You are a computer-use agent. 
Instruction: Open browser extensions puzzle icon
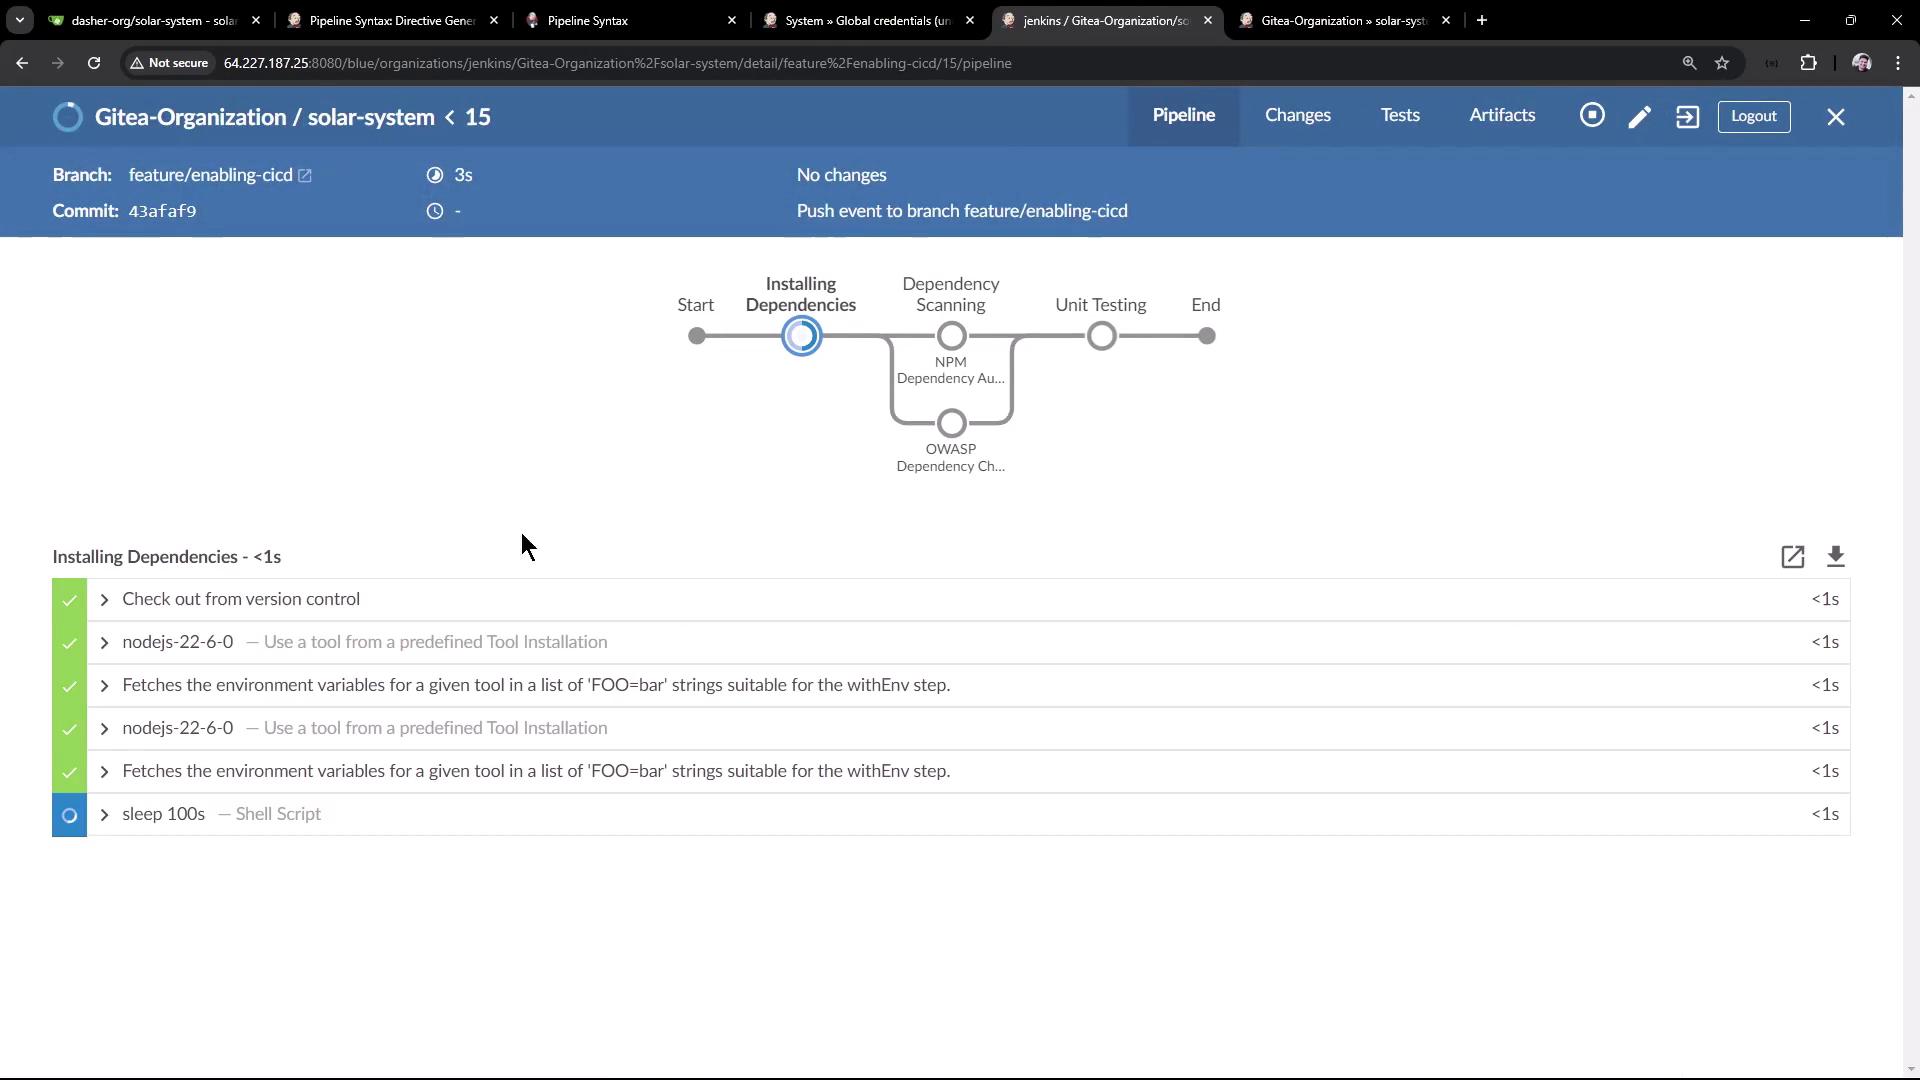(x=1808, y=63)
